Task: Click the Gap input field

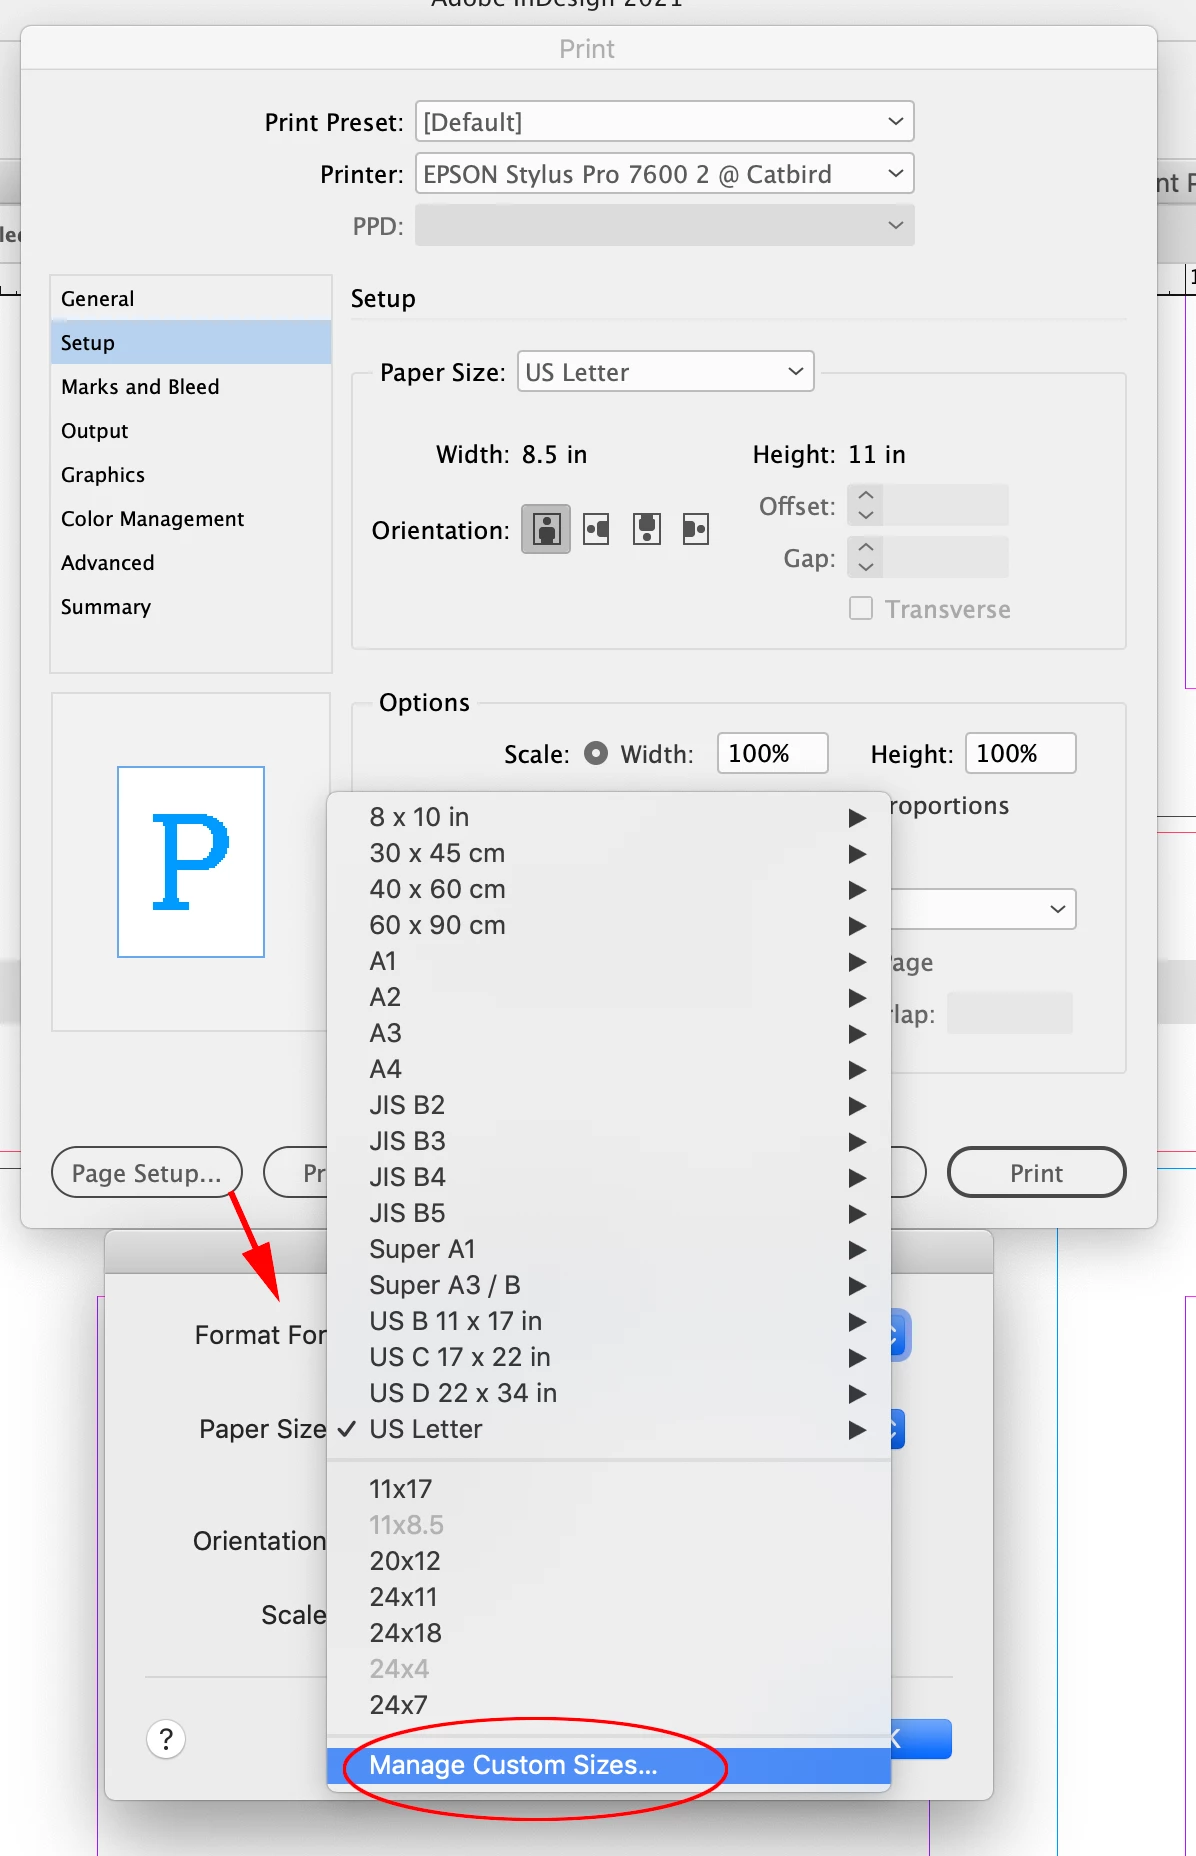Action: pos(946,557)
